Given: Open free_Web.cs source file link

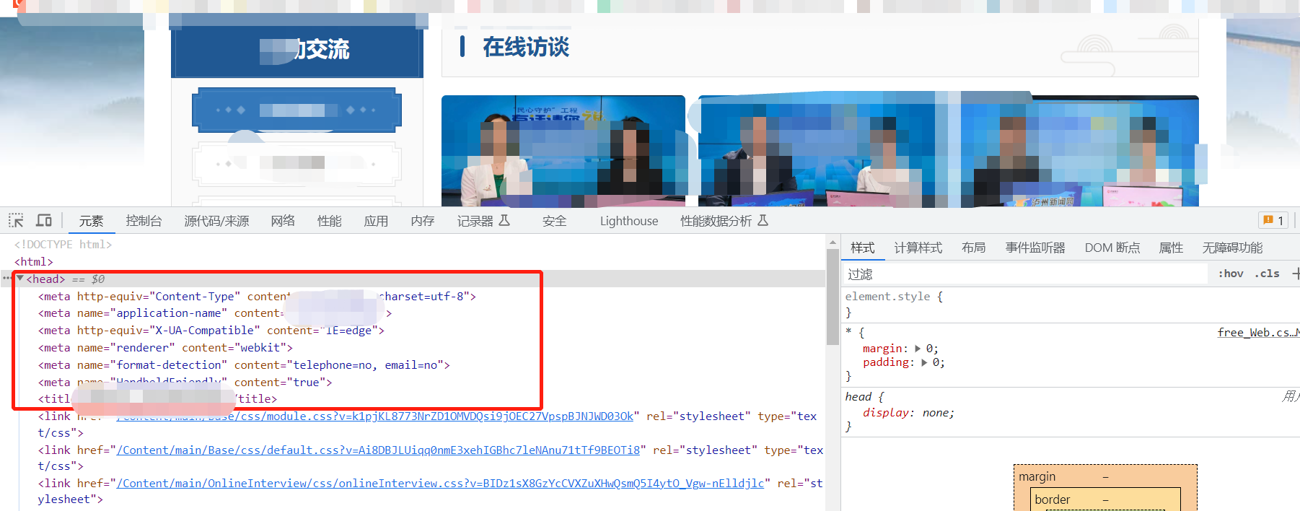Looking at the screenshot, I should click(1257, 332).
